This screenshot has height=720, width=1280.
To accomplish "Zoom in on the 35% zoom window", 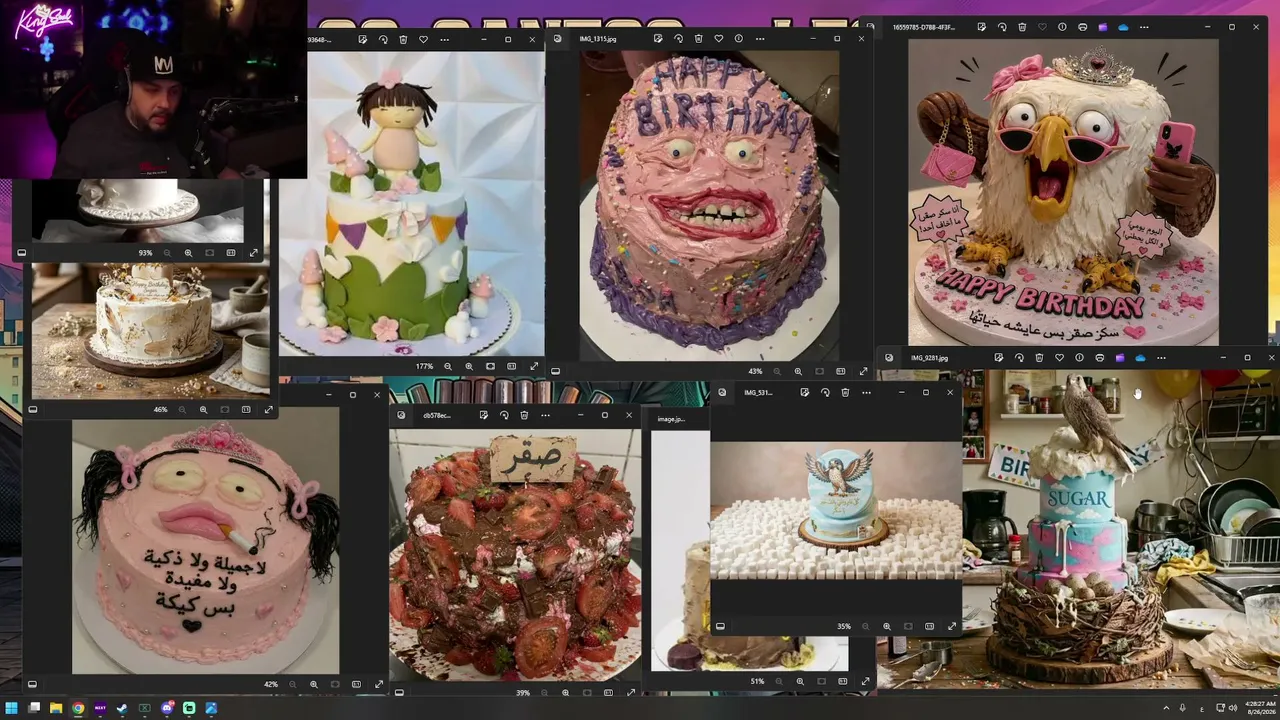I will (x=887, y=627).
